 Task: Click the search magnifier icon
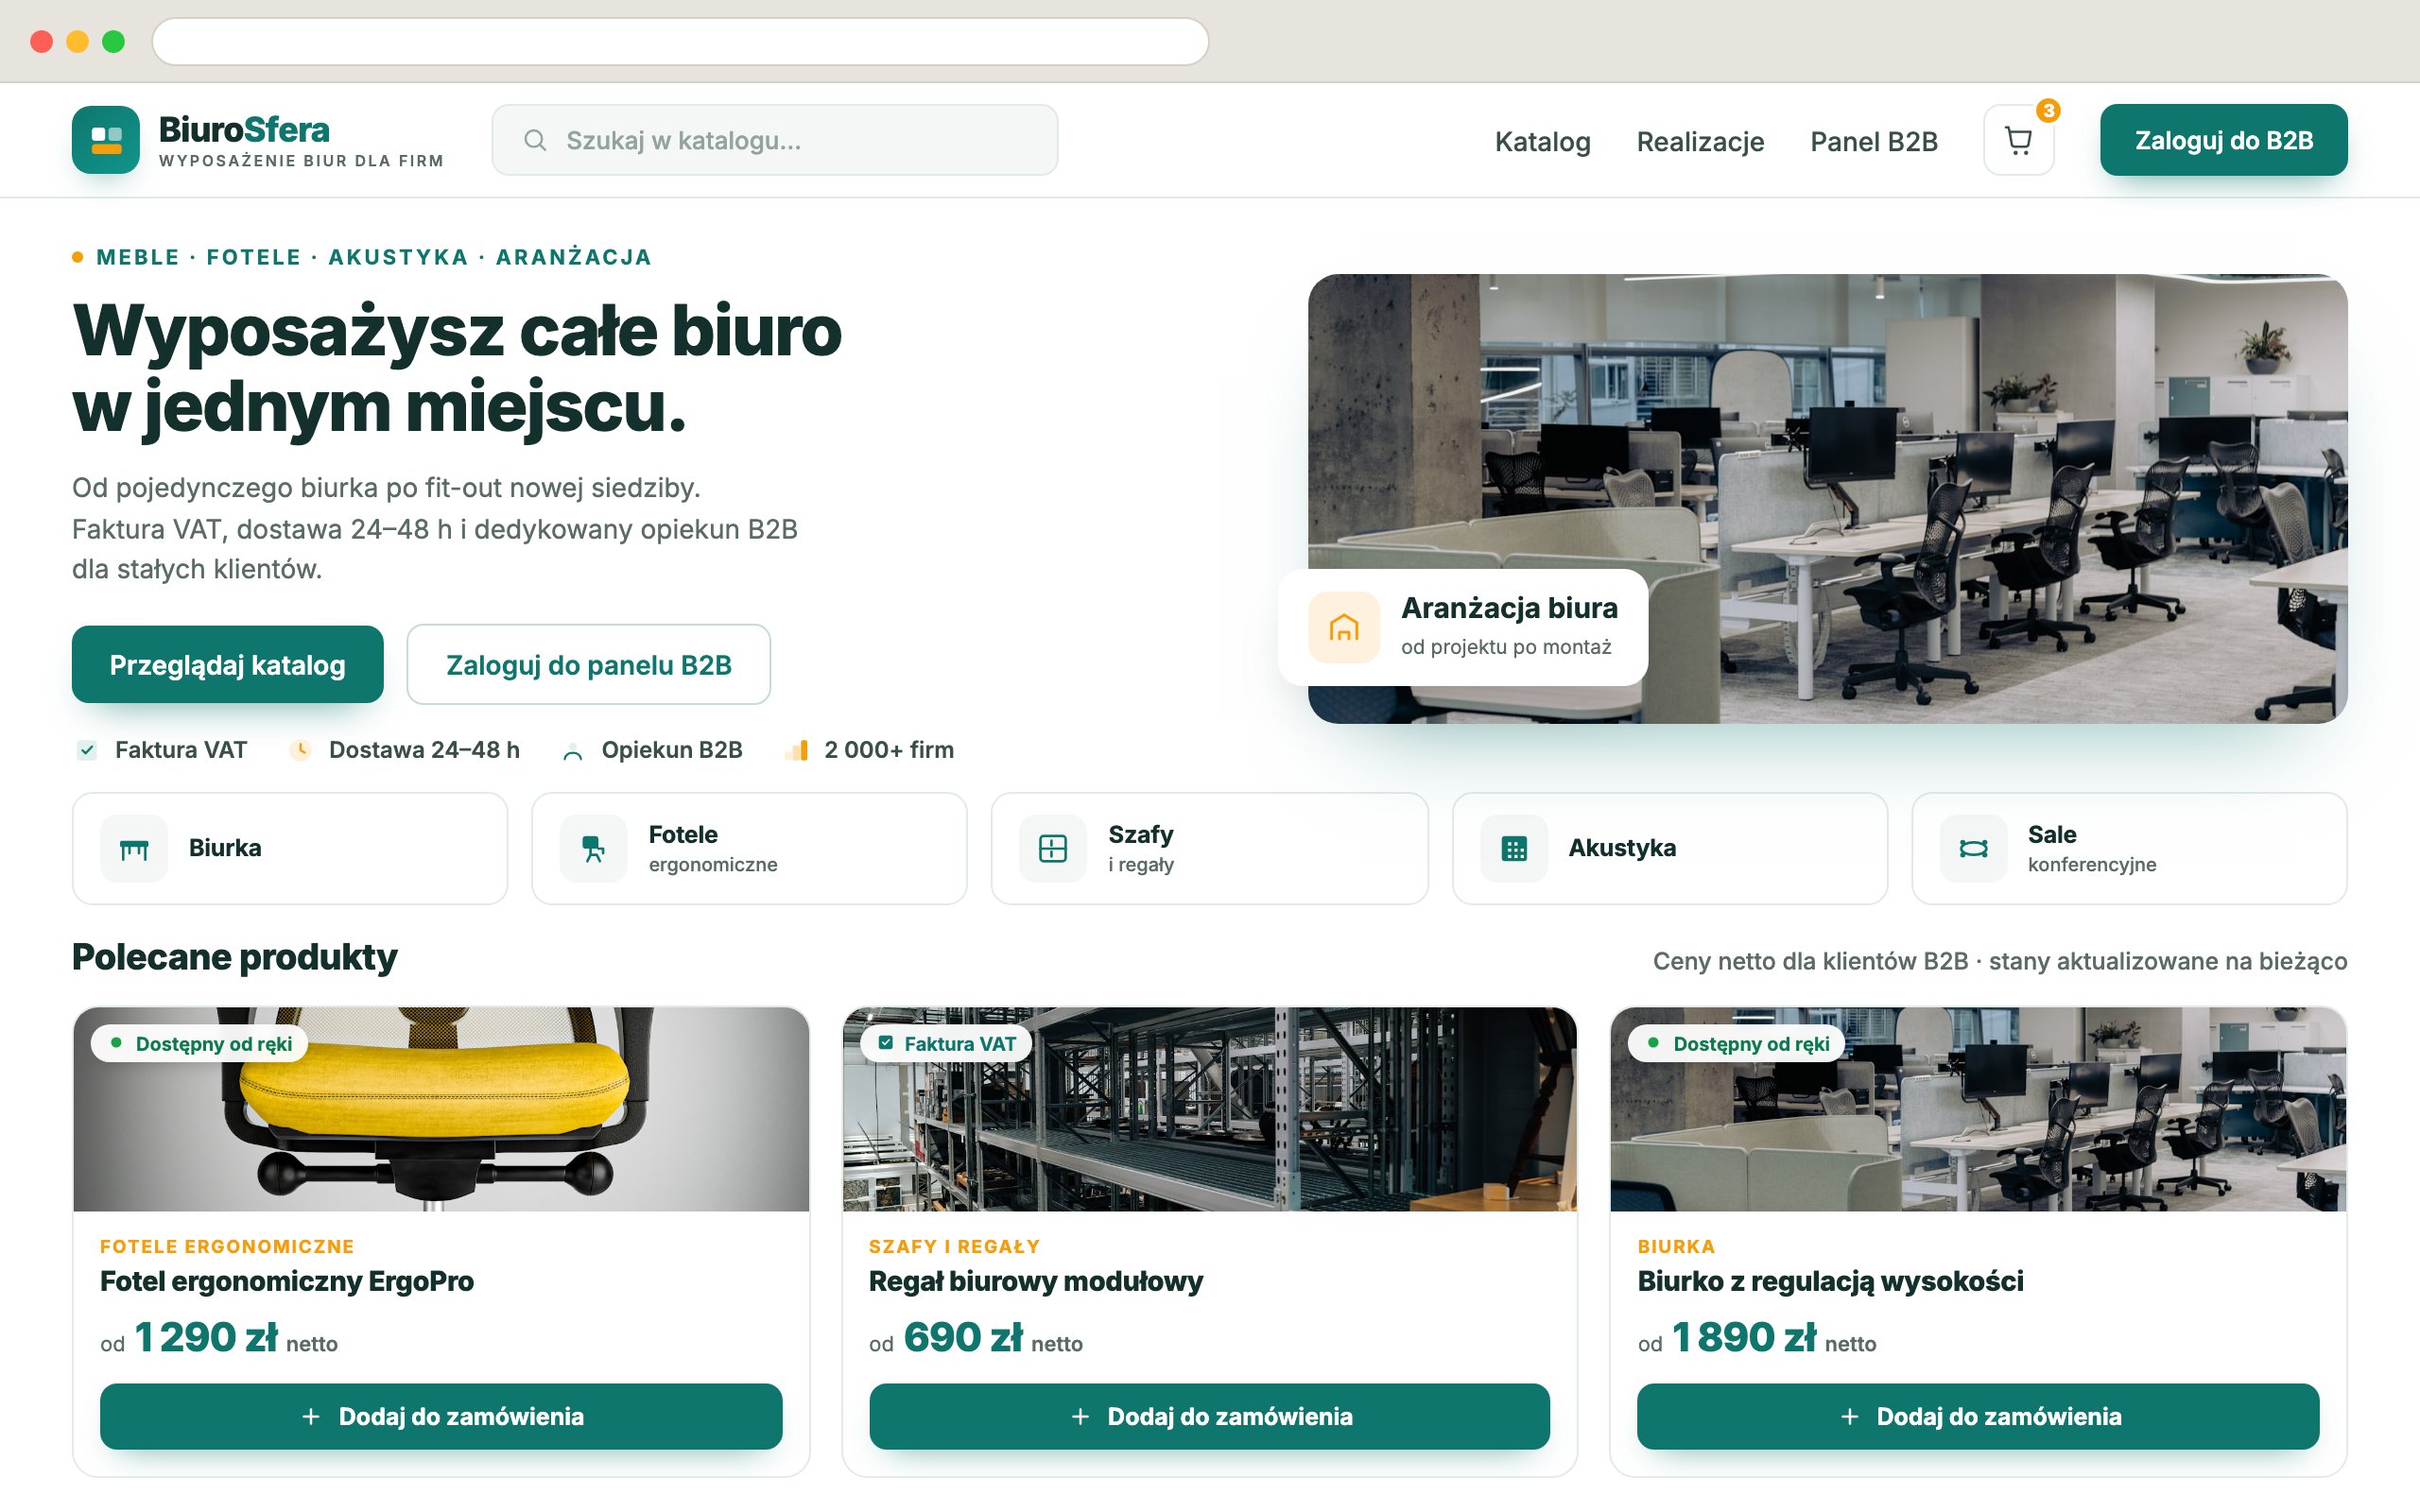click(x=535, y=140)
